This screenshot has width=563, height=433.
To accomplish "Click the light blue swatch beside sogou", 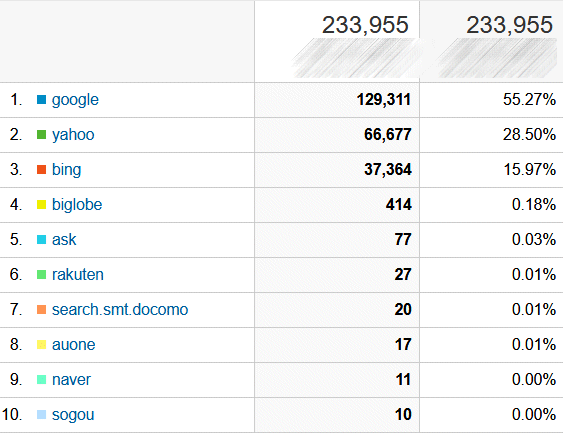I will click(41, 415).
